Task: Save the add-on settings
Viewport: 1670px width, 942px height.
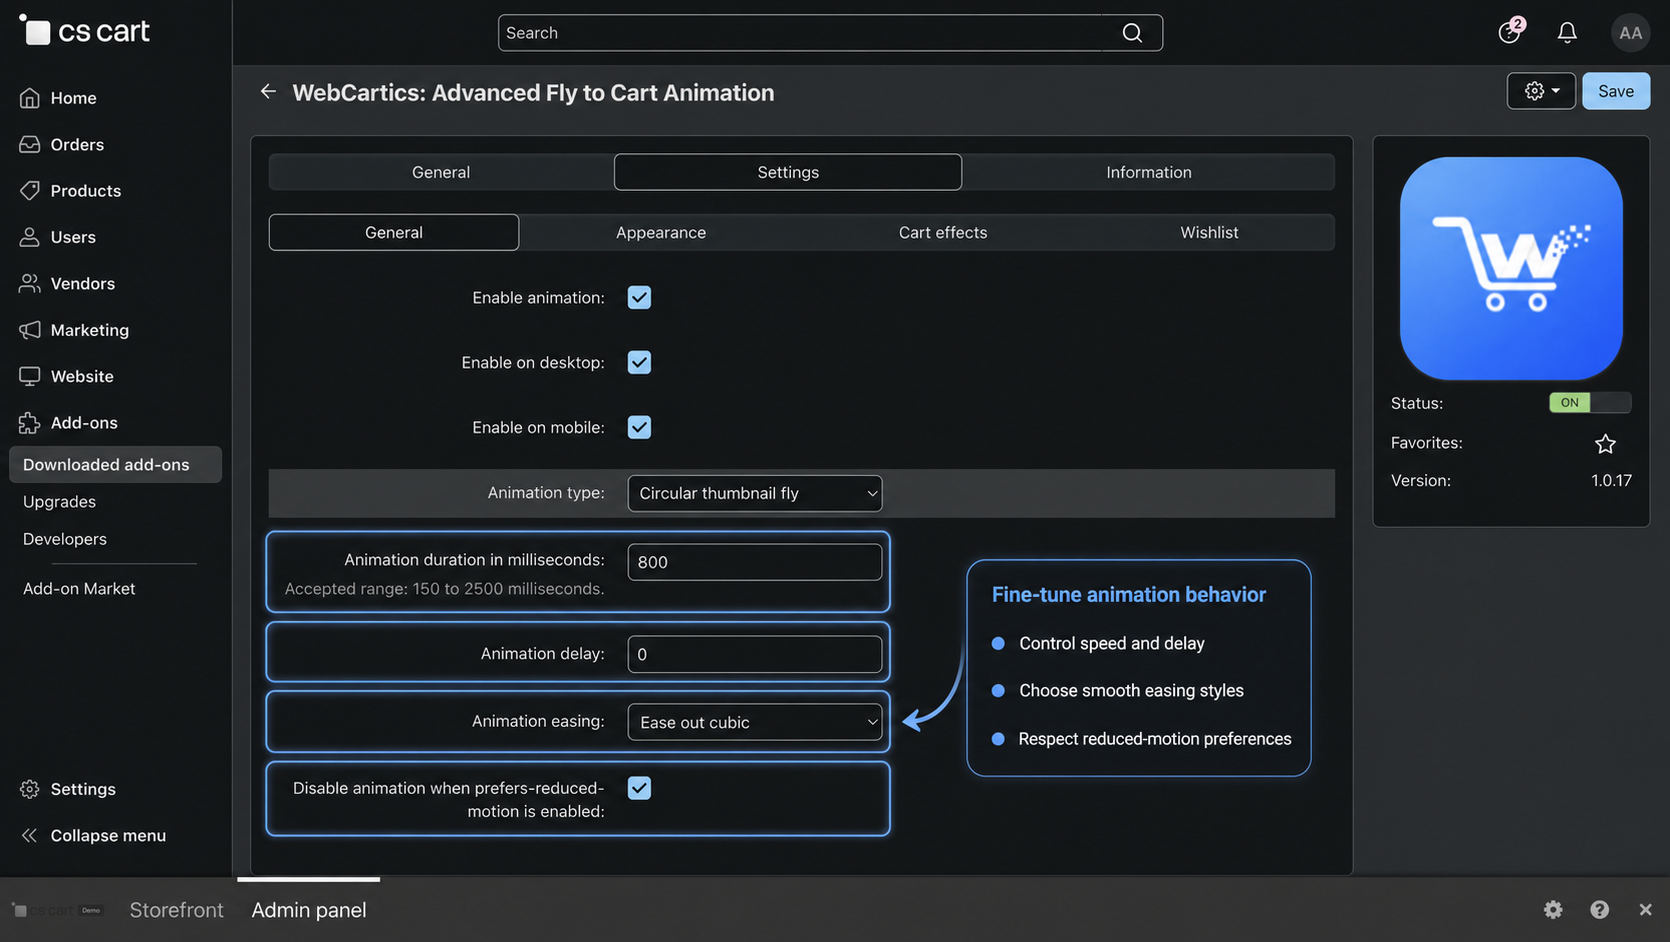Action: pyautogui.click(x=1616, y=91)
